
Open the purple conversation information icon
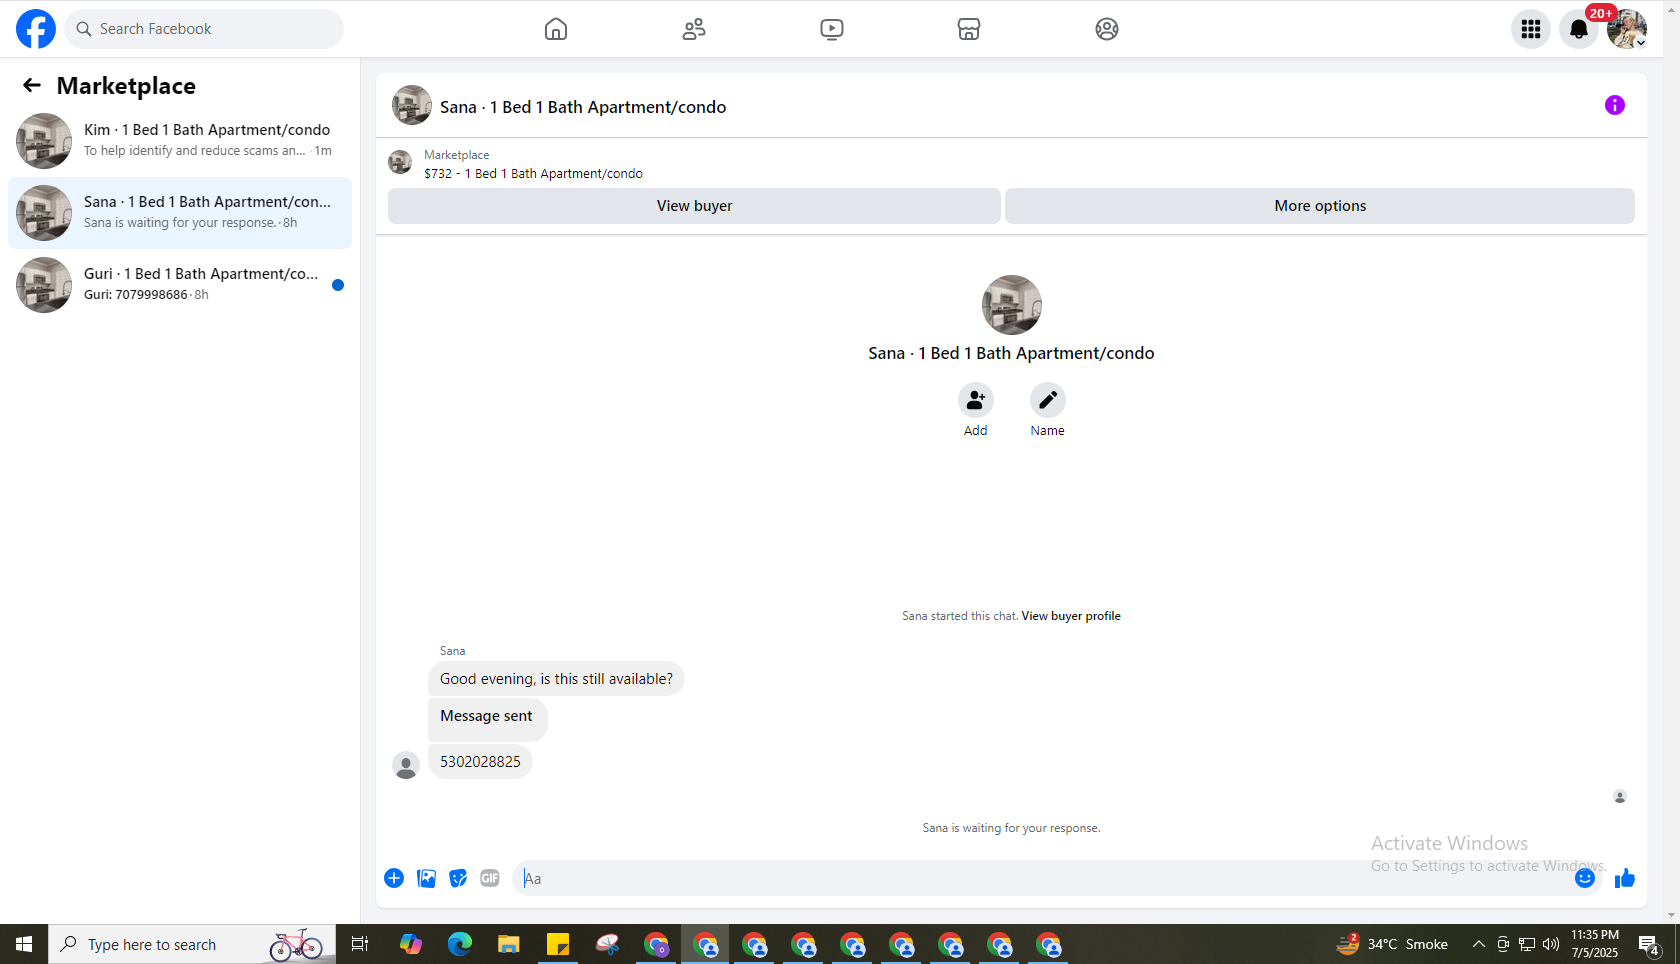[x=1615, y=105]
